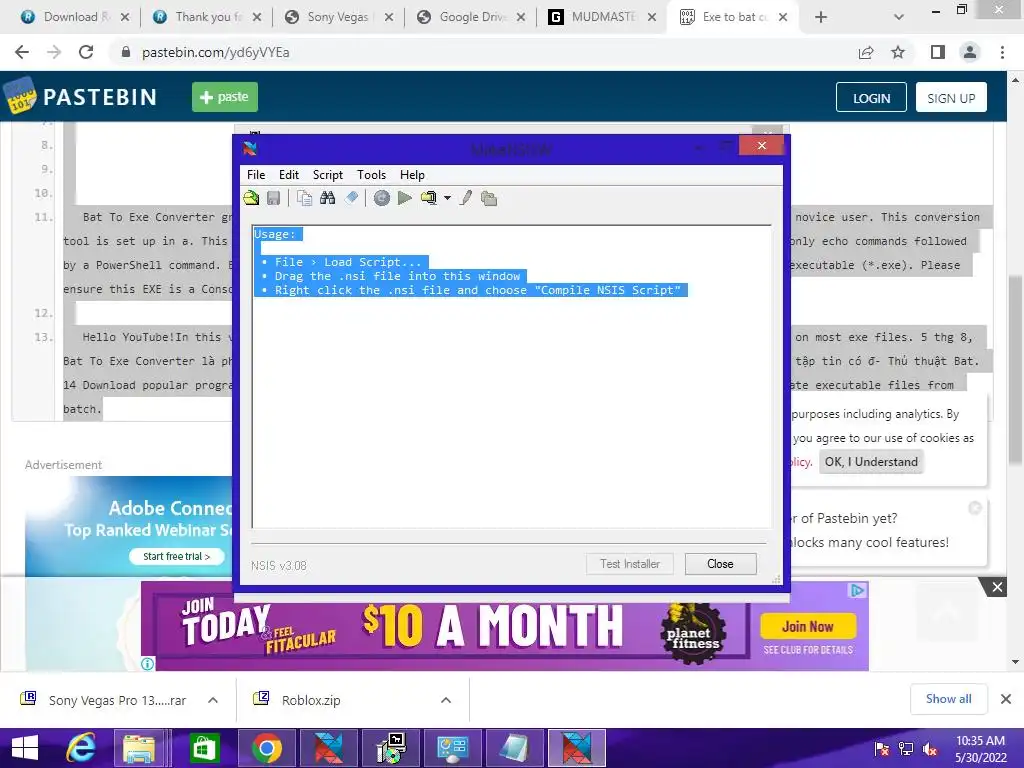Click the Save Output disk icon in MakeNSISW
1024x768 pixels.
coord(274,198)
